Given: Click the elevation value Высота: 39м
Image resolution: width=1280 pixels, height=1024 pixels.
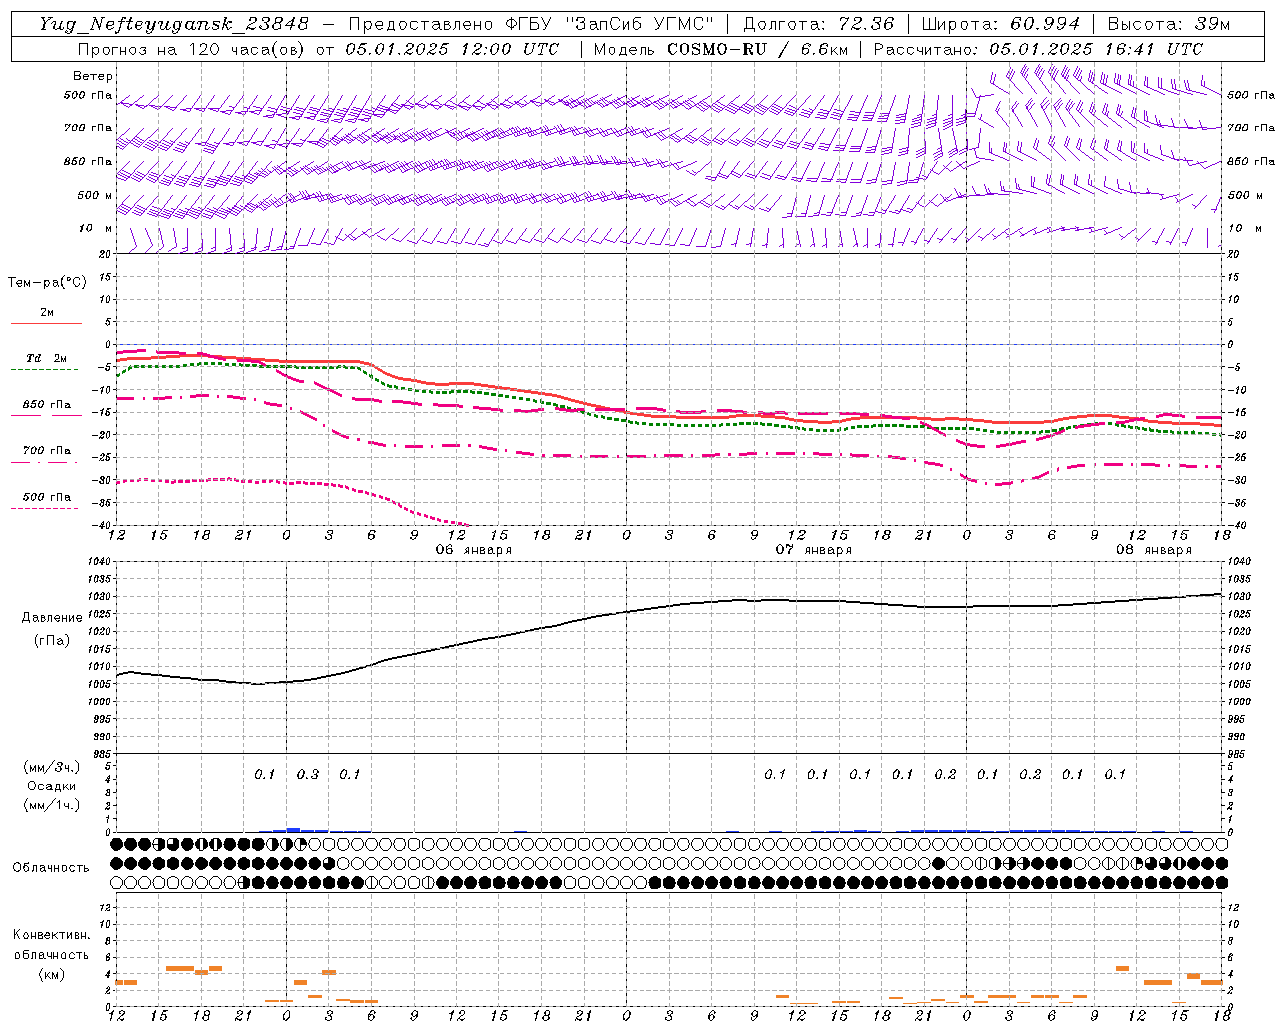Looking at the screenshot, I should pos(1169,23).
